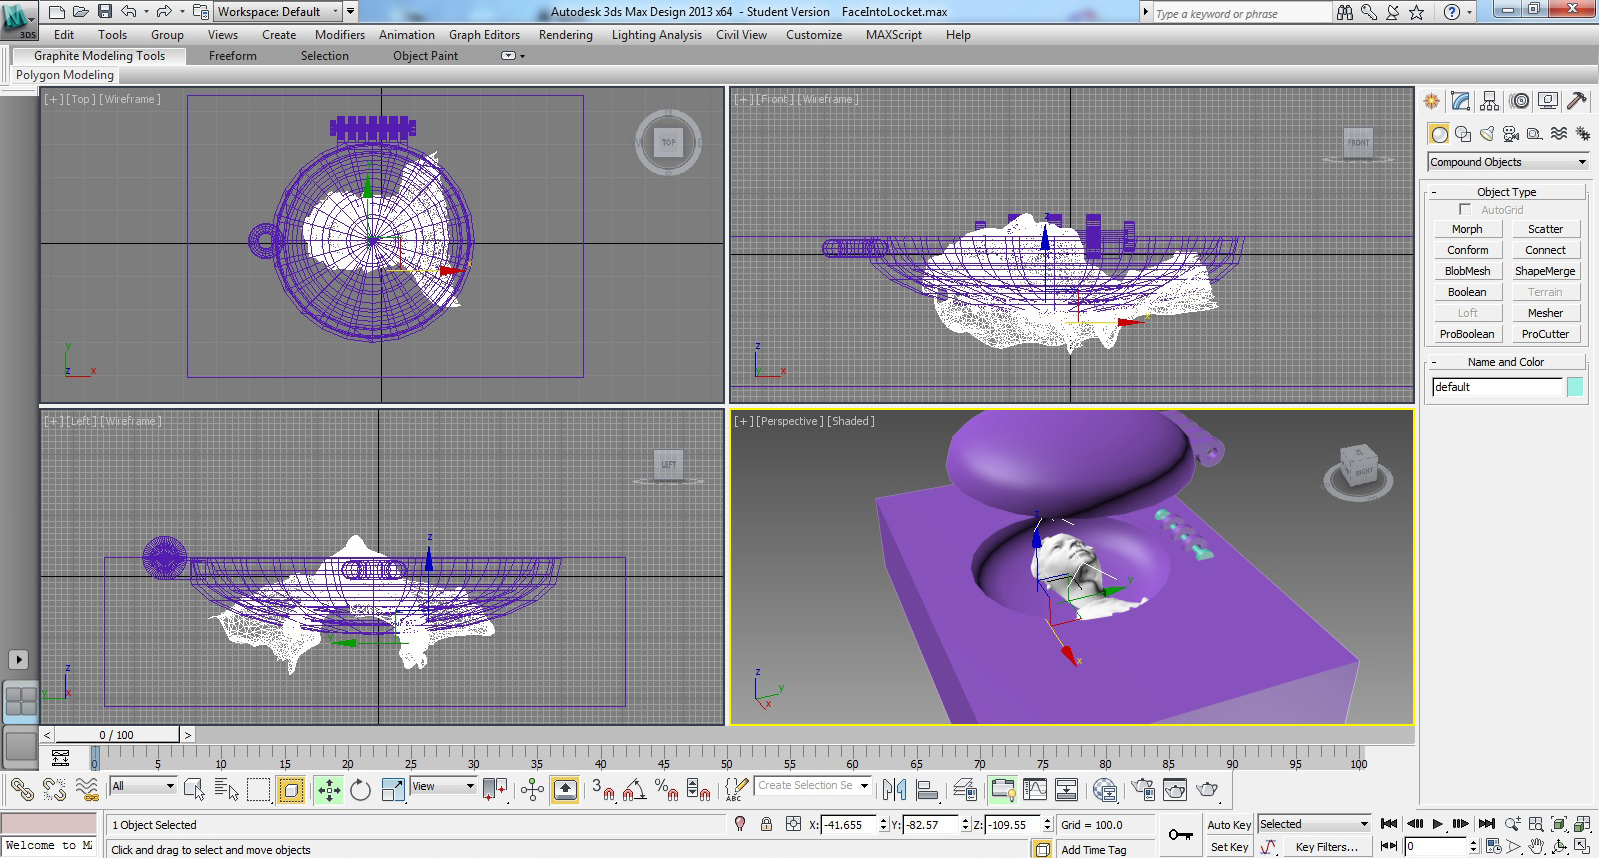The height and width of the screenshot is (858, 1599).
Task: Open the All selection filter dropdown
Action: [143, 786]
